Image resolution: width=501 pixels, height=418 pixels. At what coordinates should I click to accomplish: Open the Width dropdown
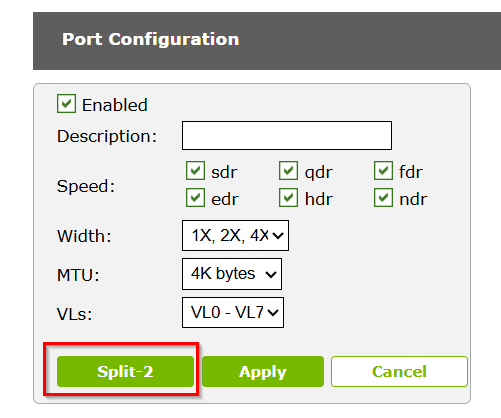pos(235,235)
